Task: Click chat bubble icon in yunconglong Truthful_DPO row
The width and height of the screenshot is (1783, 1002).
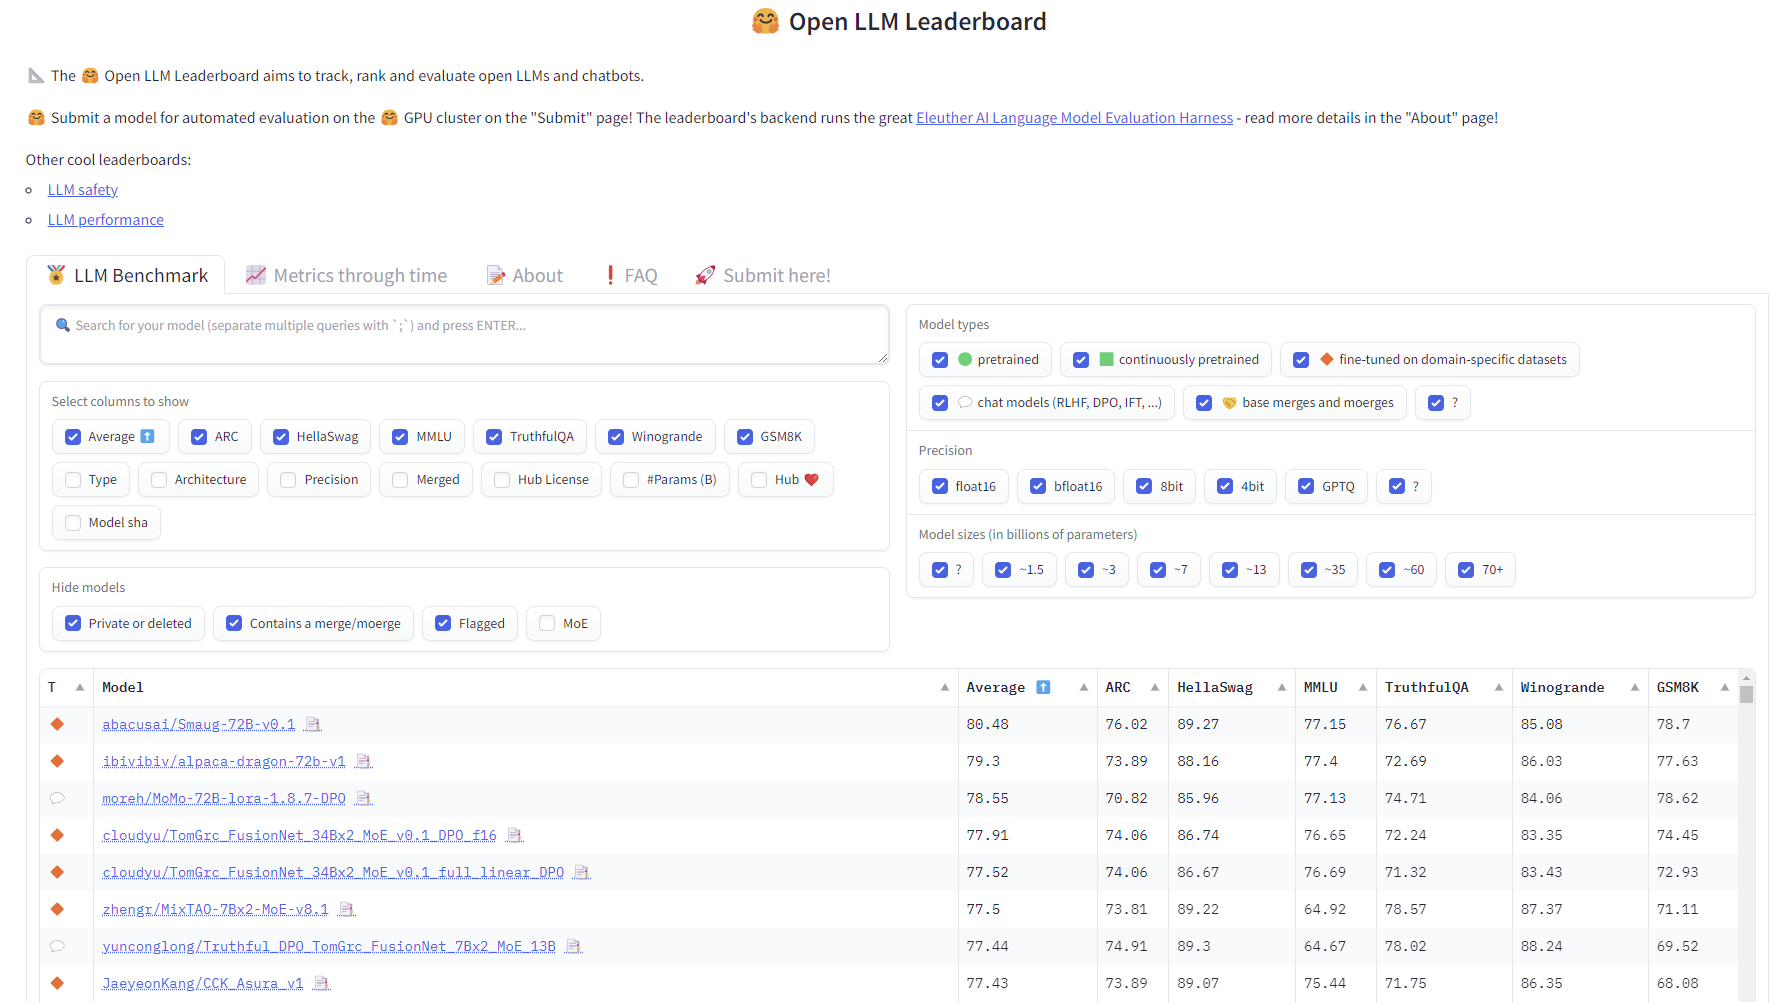Action: click(x=57, y=946)
